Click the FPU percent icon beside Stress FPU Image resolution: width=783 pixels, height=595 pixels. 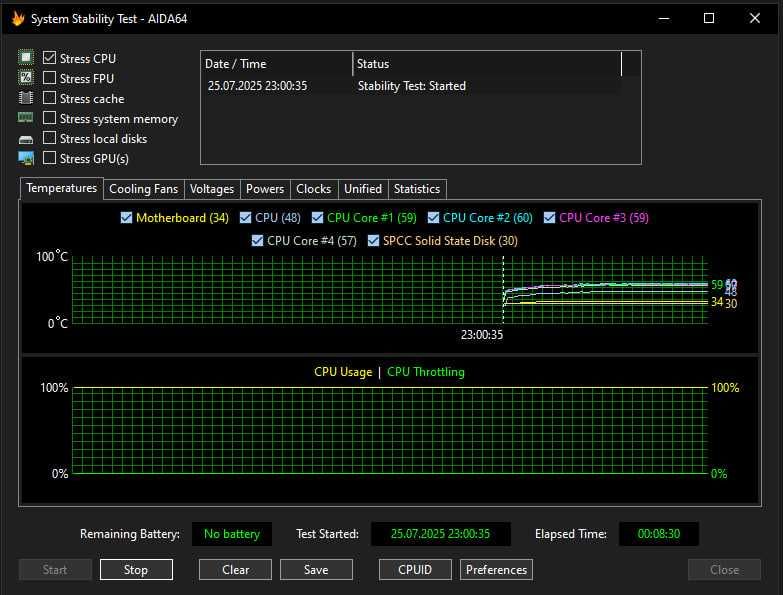pos(26,78)
